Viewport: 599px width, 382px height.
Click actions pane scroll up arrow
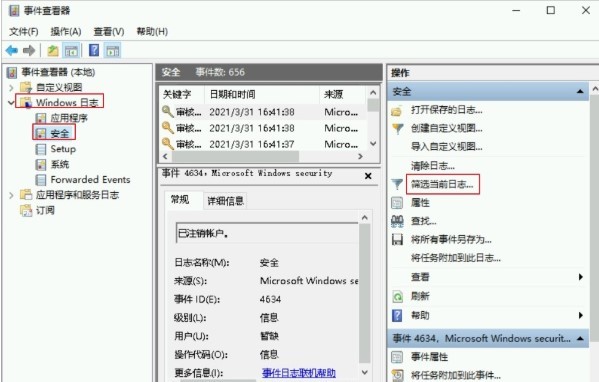[x=595, y=89]
